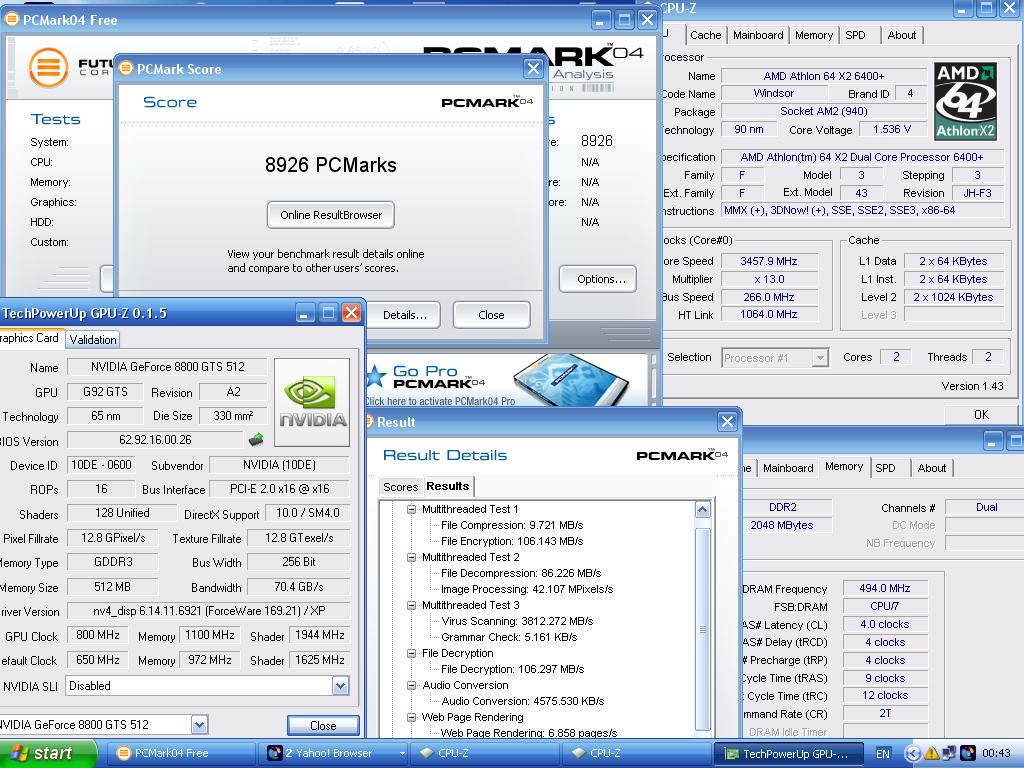Switch to the Validation tab in GPU-Z

tap(93, 340)
